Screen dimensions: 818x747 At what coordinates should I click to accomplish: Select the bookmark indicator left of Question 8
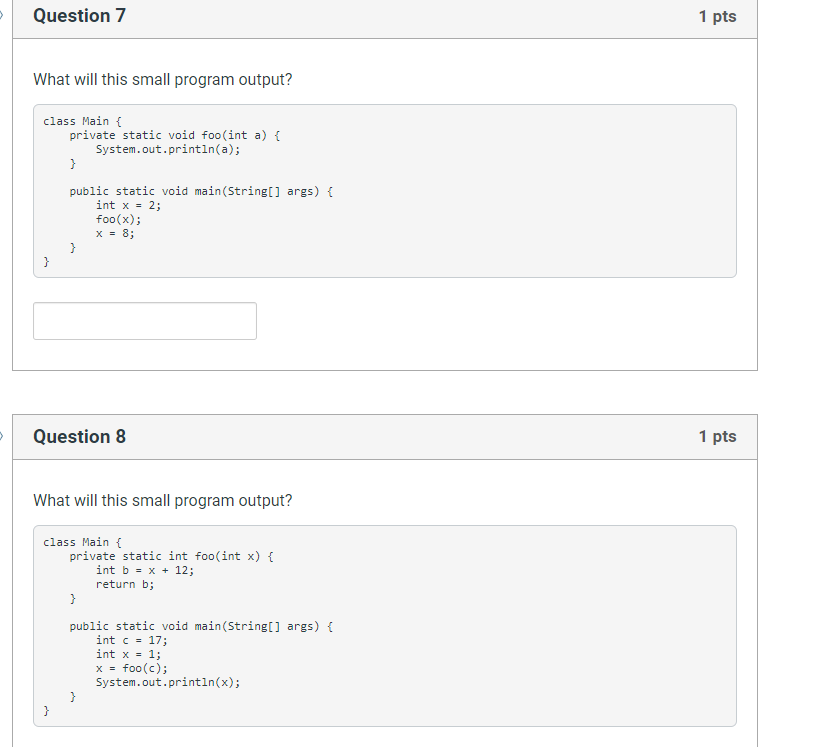pyautogui.click(x=3, y=436)
